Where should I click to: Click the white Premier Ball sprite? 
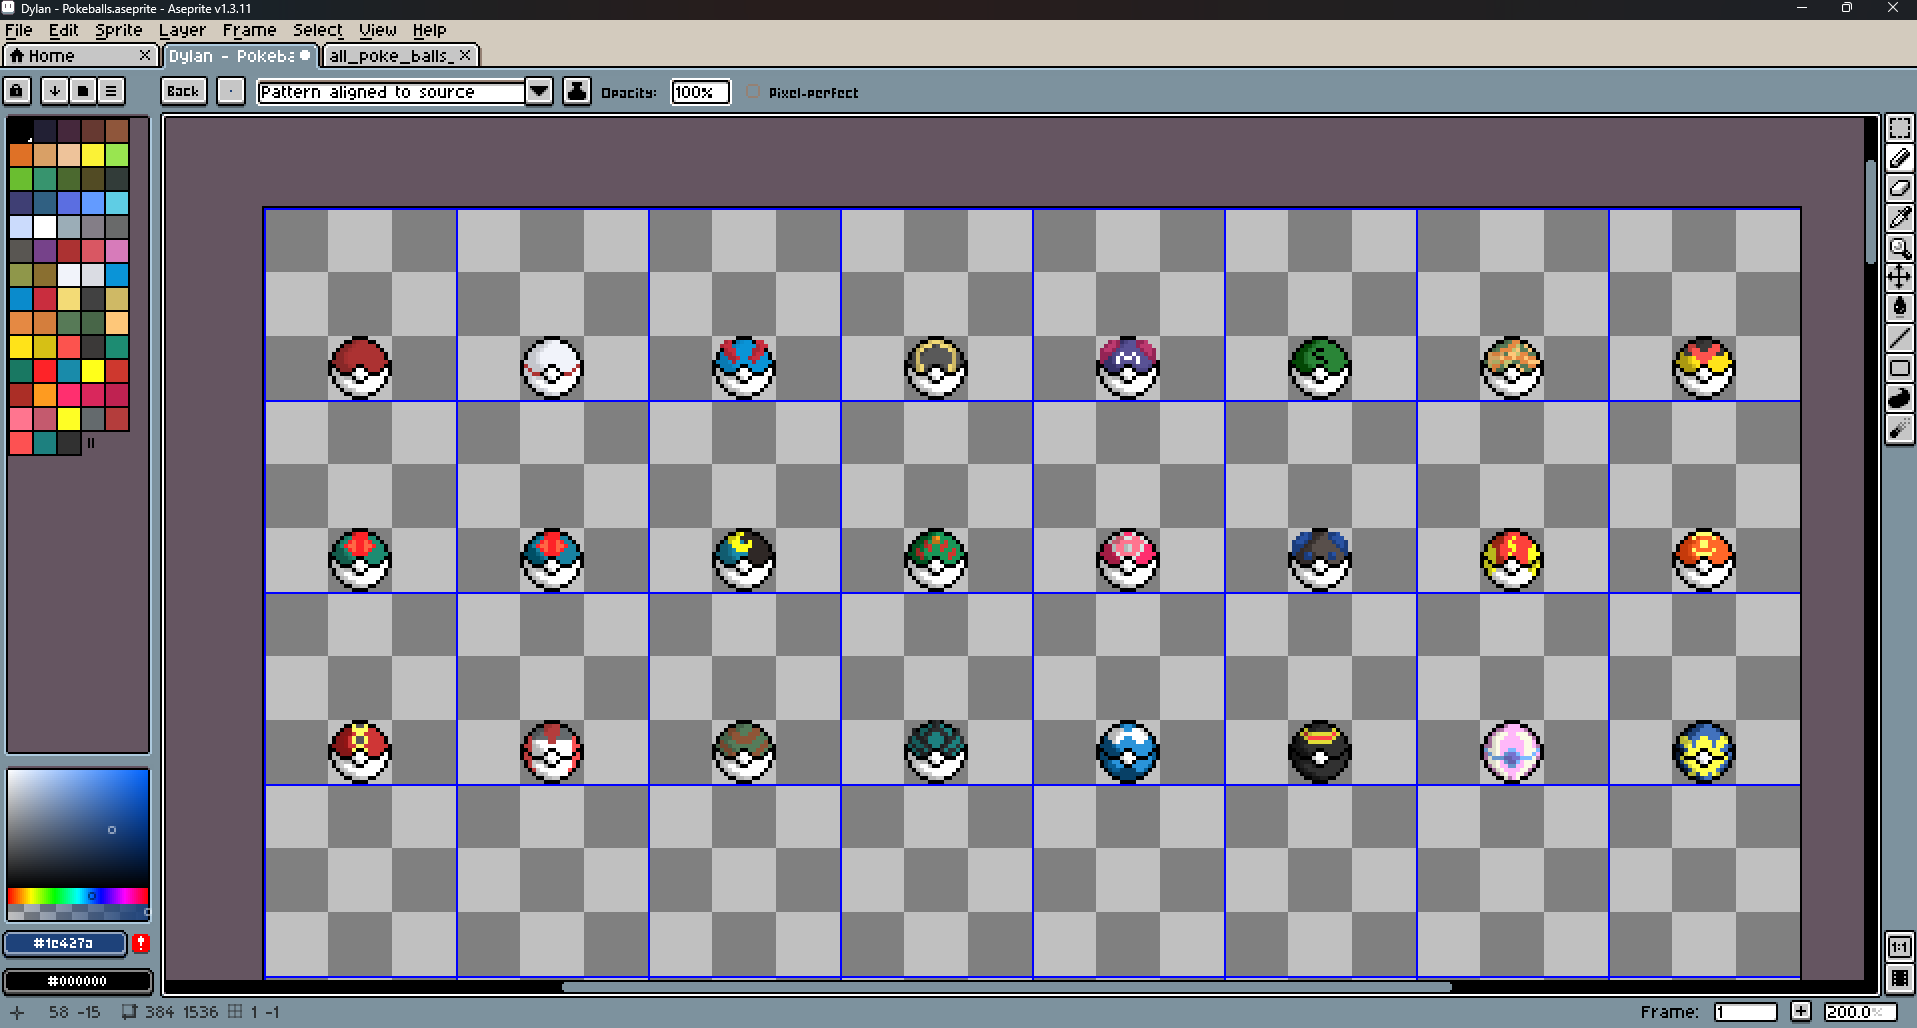click(552, 367)
